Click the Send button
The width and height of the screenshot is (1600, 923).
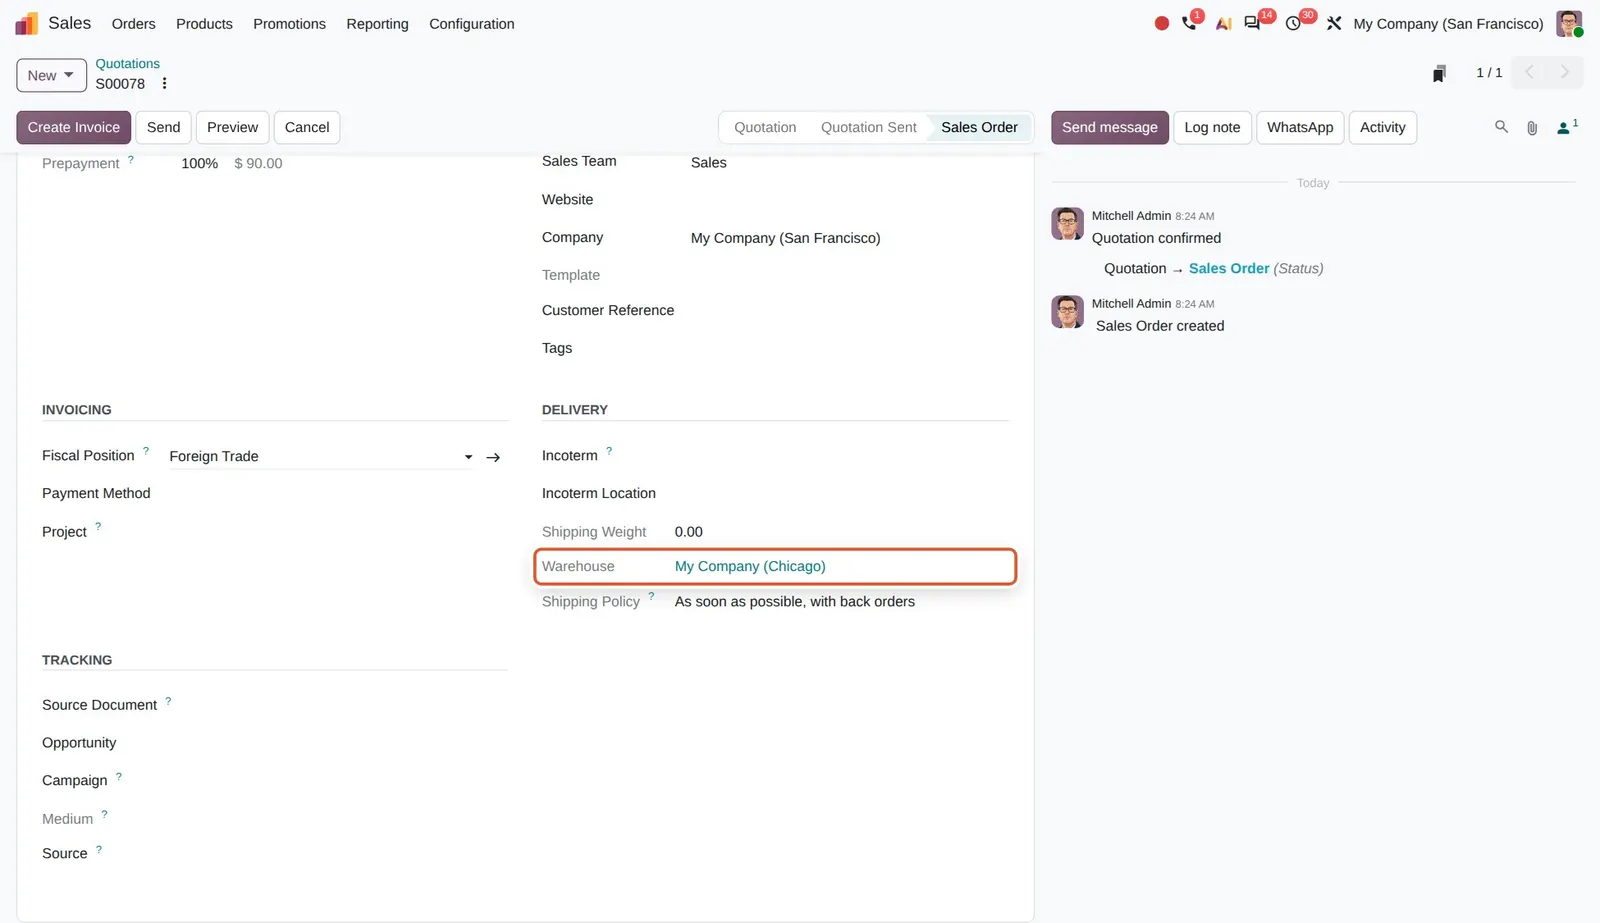point(163,128)
